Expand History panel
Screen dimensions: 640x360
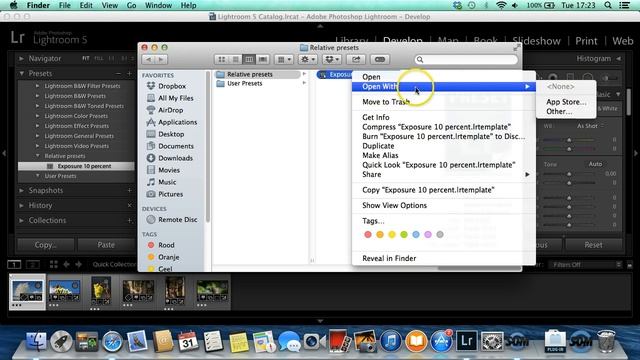click(21, 205)
